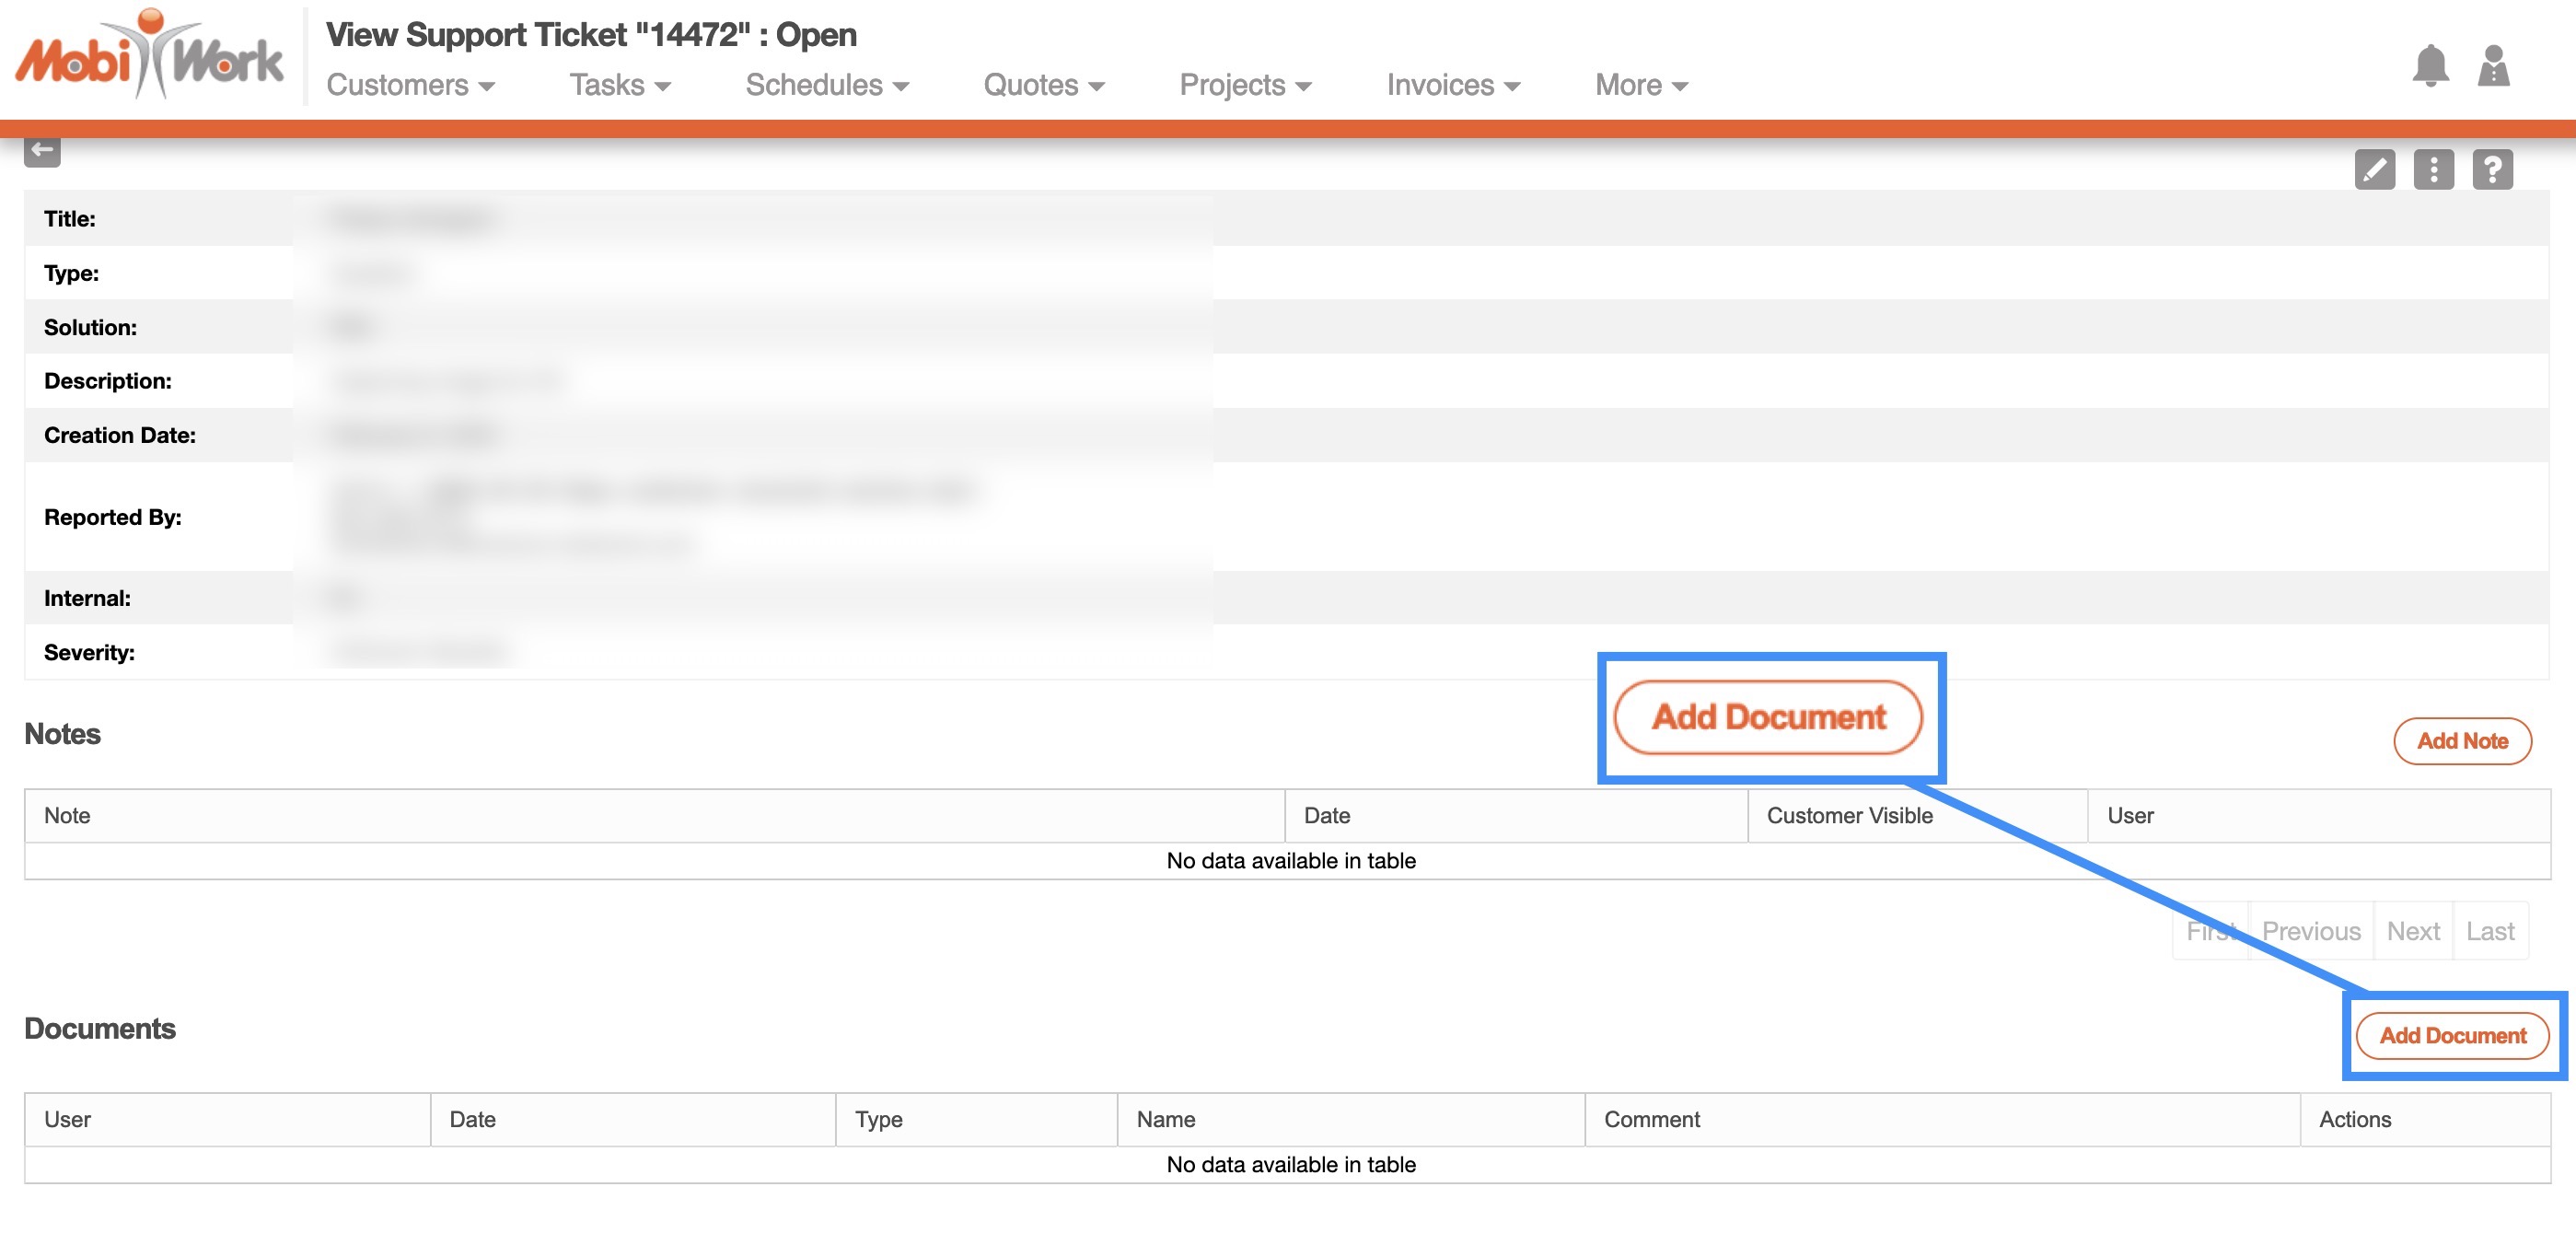Sort notes by Date column header

point(1326,815)
